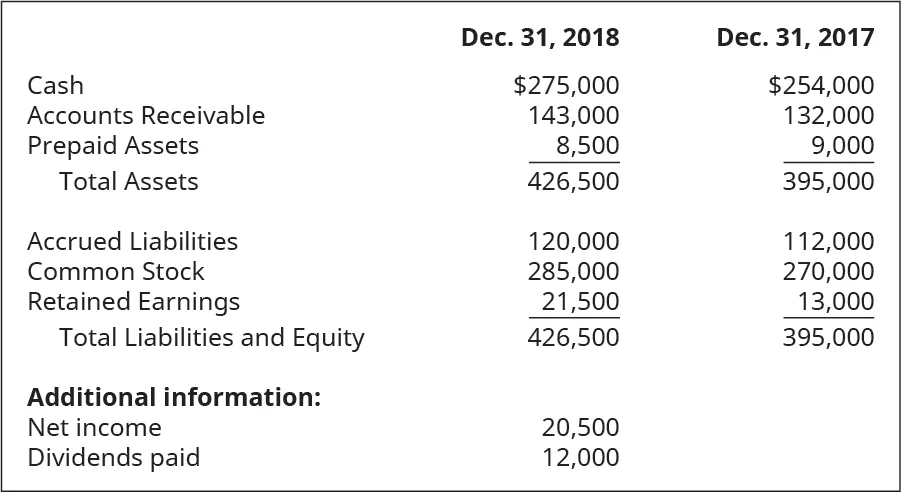Click the Accrued Liabilities label

tap(132, 242)
